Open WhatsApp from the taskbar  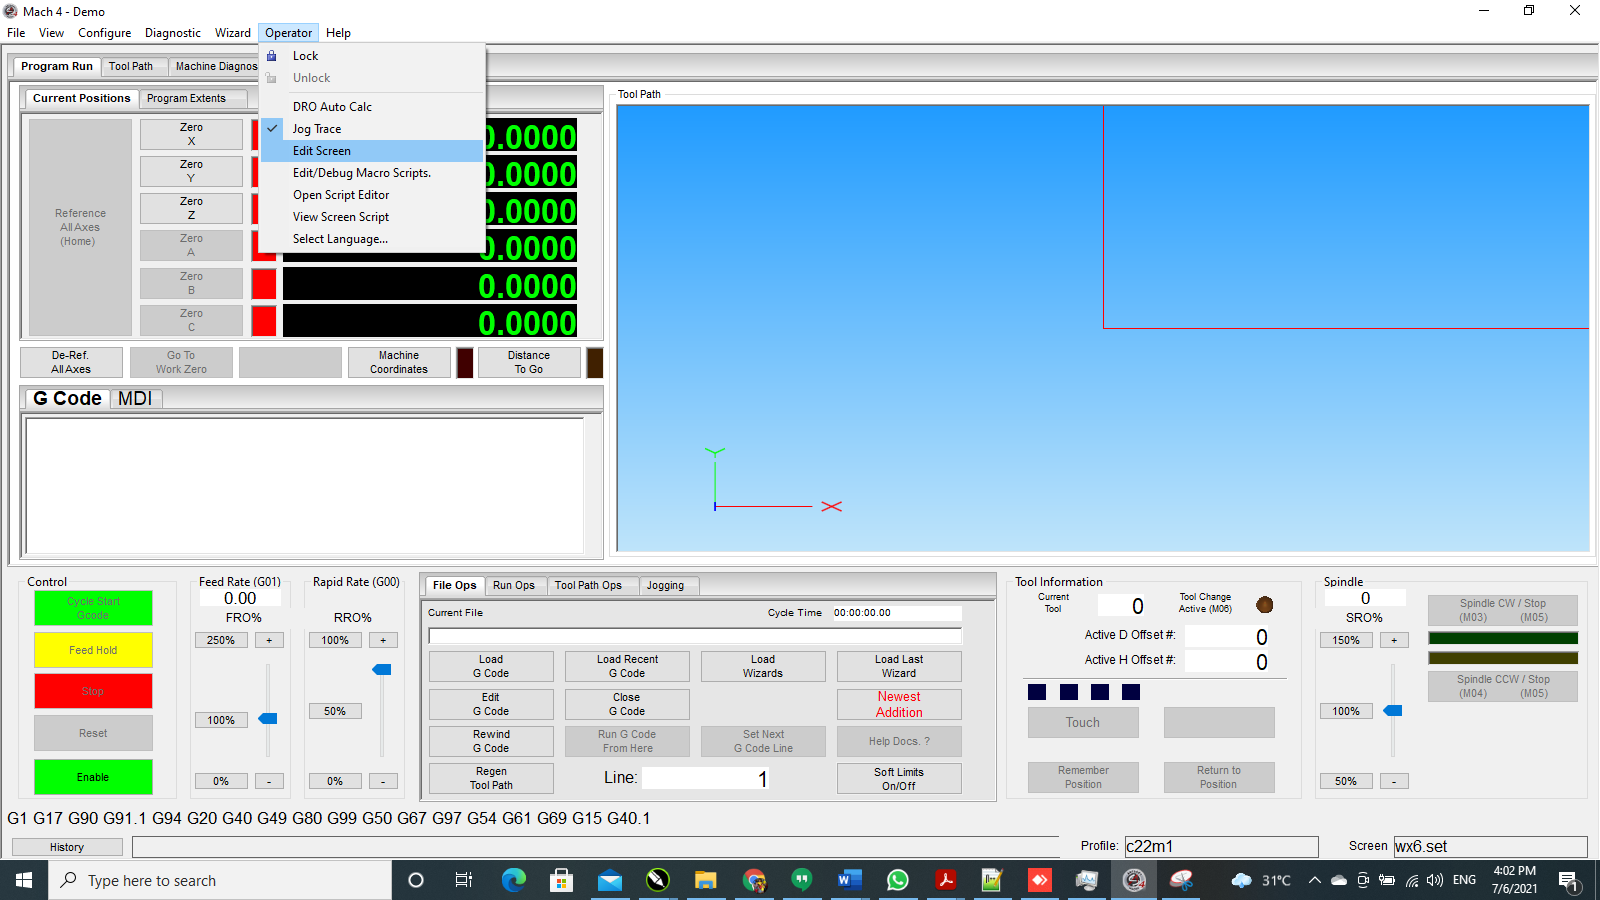coord(897,881)
